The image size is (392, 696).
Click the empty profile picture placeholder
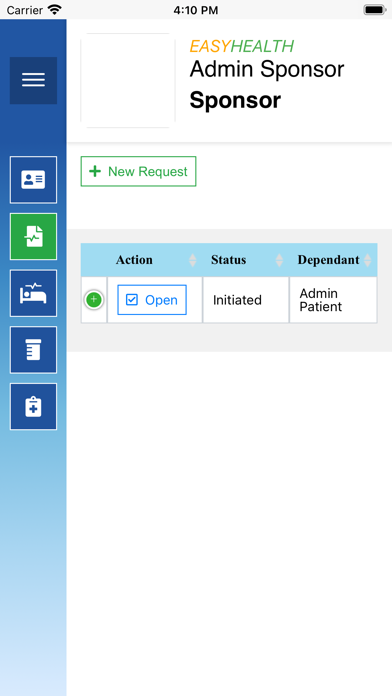click(128, 80)
